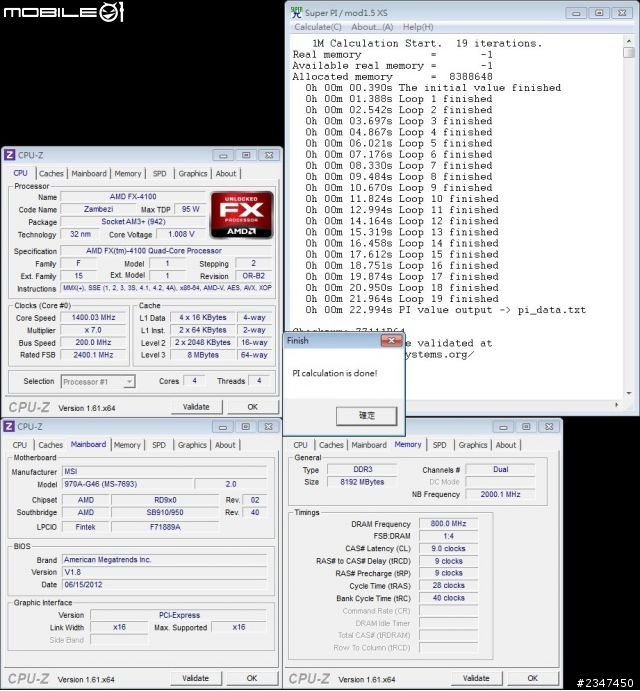This screenshot has width=640, height=691.
Task: Minimize the Super PI window
Action: click(576, 13)
